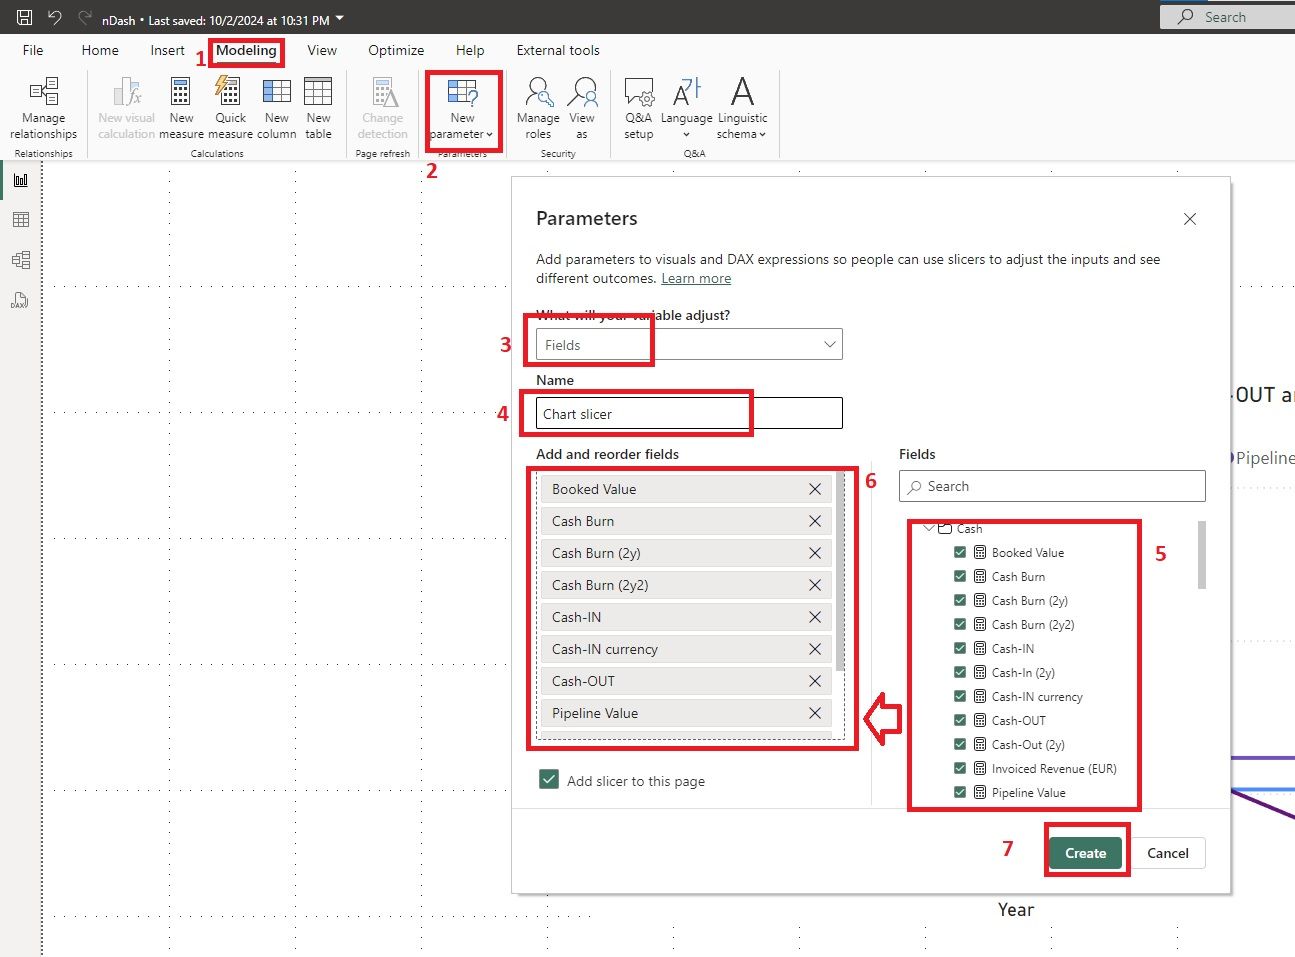
Task: Click Quick measure icon
Action: [x=229, y=91]
